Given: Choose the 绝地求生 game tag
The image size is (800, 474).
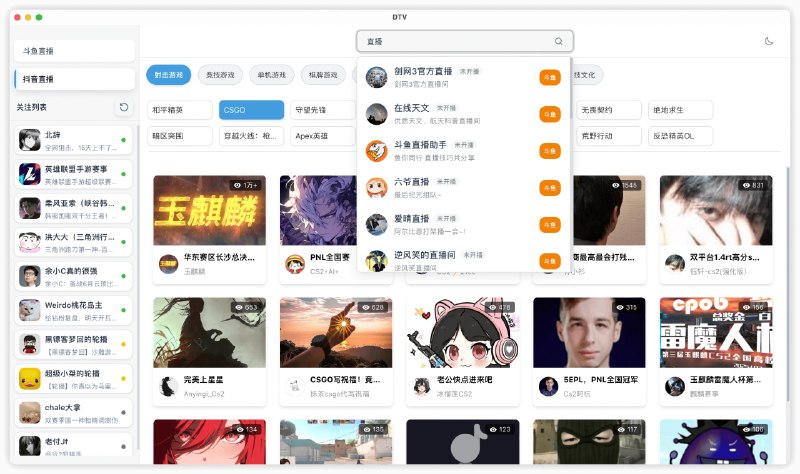Looking at the screenshot, I should 681,110.
